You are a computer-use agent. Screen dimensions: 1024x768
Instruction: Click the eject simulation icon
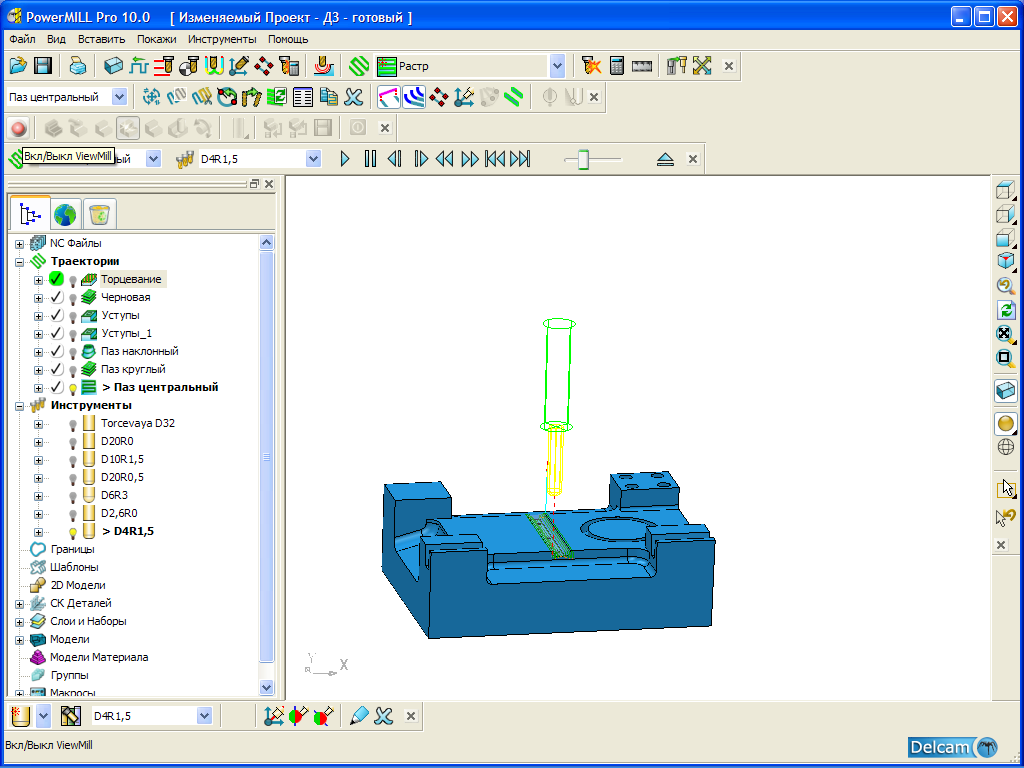[665, 159]
